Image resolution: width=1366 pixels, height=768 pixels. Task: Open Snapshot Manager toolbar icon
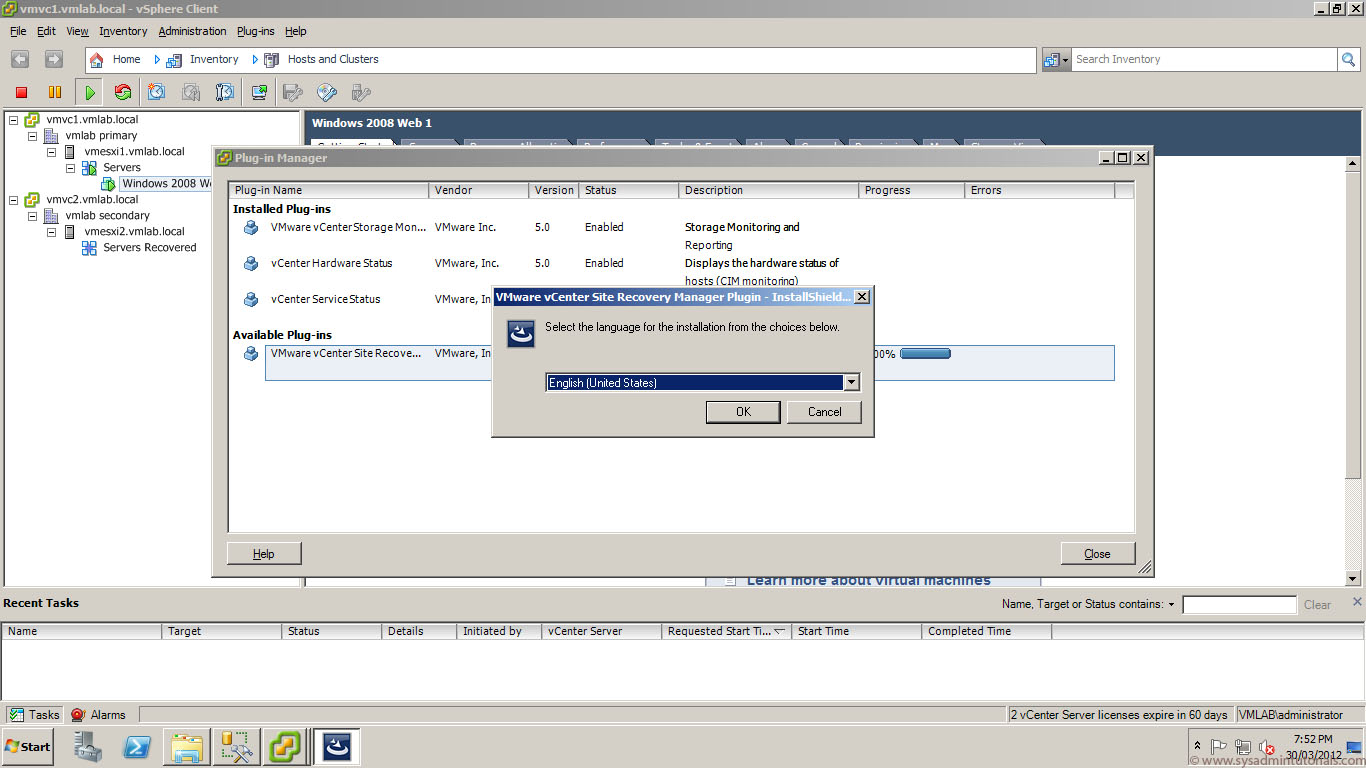225,92
